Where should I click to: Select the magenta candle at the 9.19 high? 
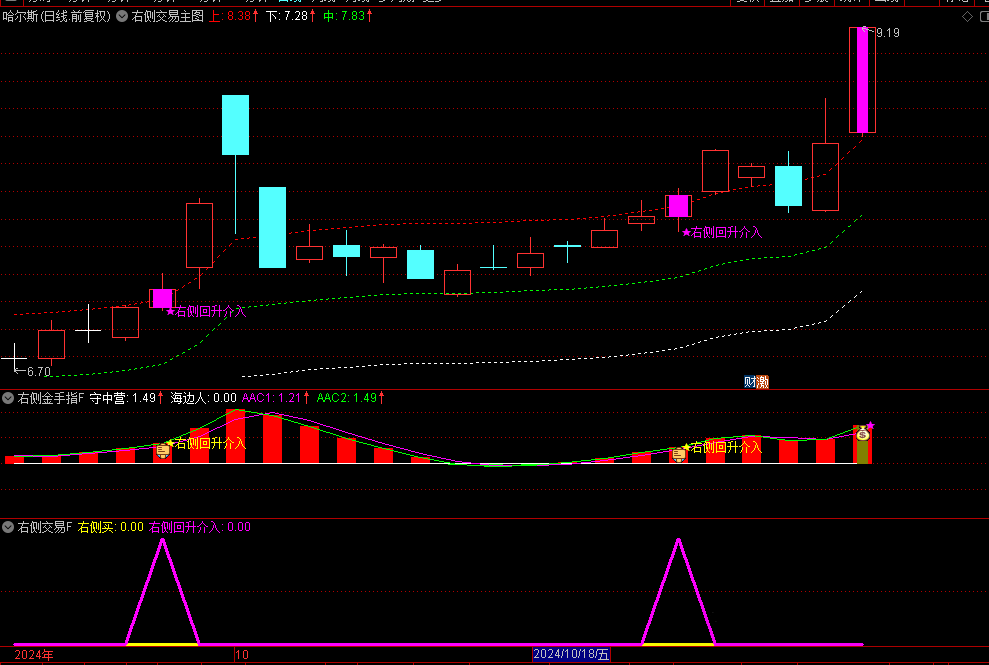(862, 80)
